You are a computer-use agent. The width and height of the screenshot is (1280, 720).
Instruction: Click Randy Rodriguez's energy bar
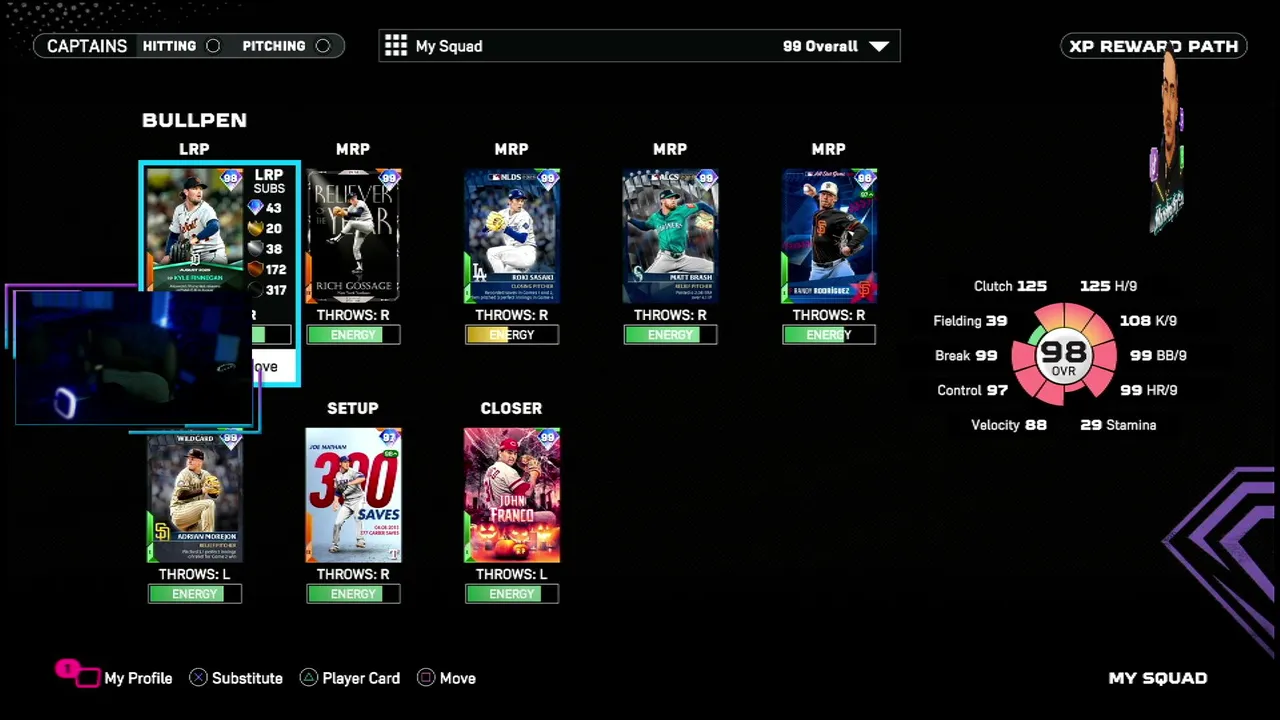(829, 335)
